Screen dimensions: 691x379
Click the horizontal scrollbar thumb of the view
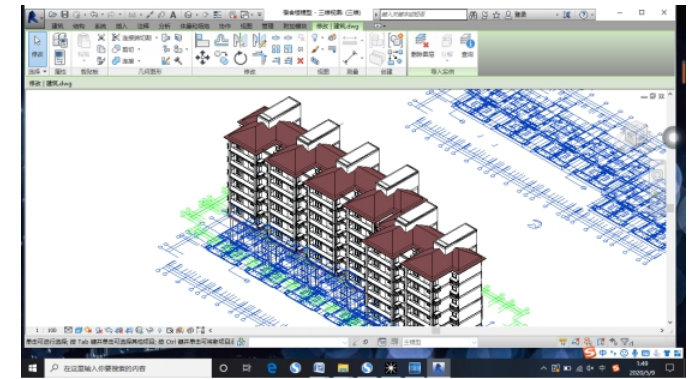435,330
